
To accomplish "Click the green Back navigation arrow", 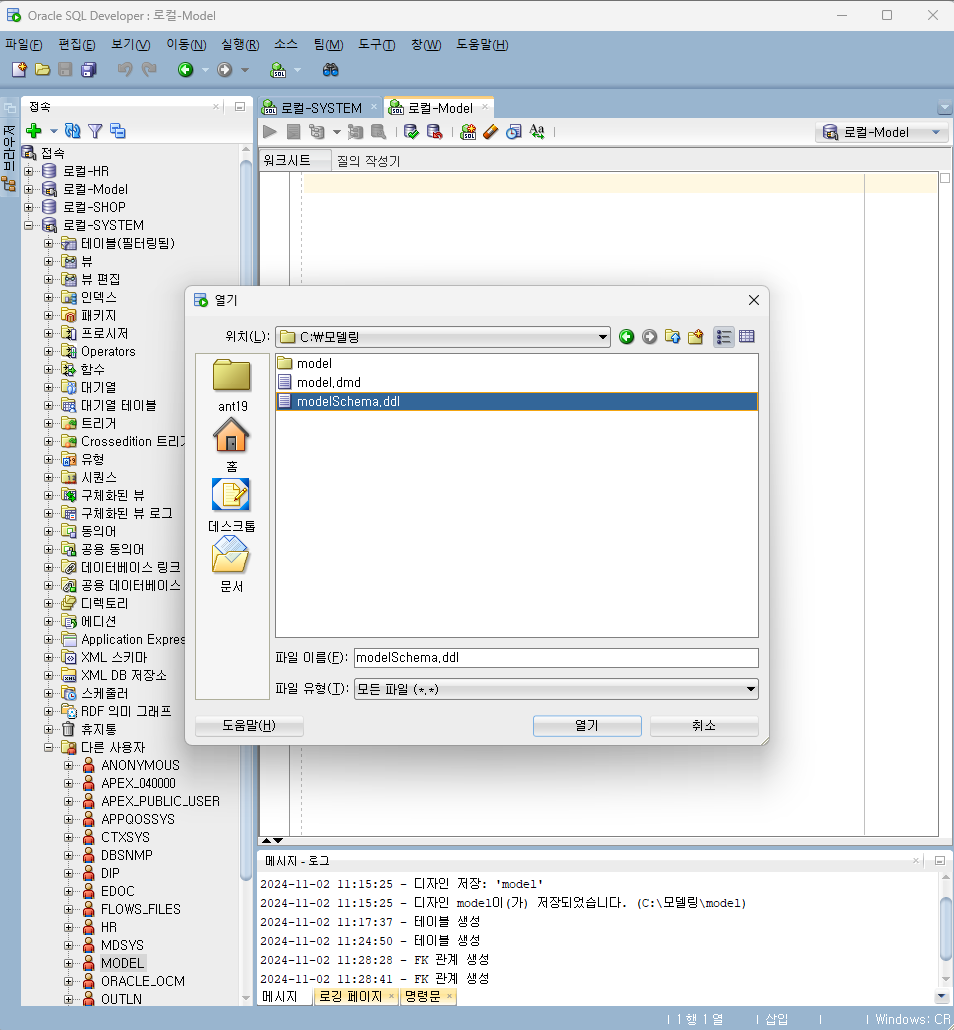I will pos(186,70).
